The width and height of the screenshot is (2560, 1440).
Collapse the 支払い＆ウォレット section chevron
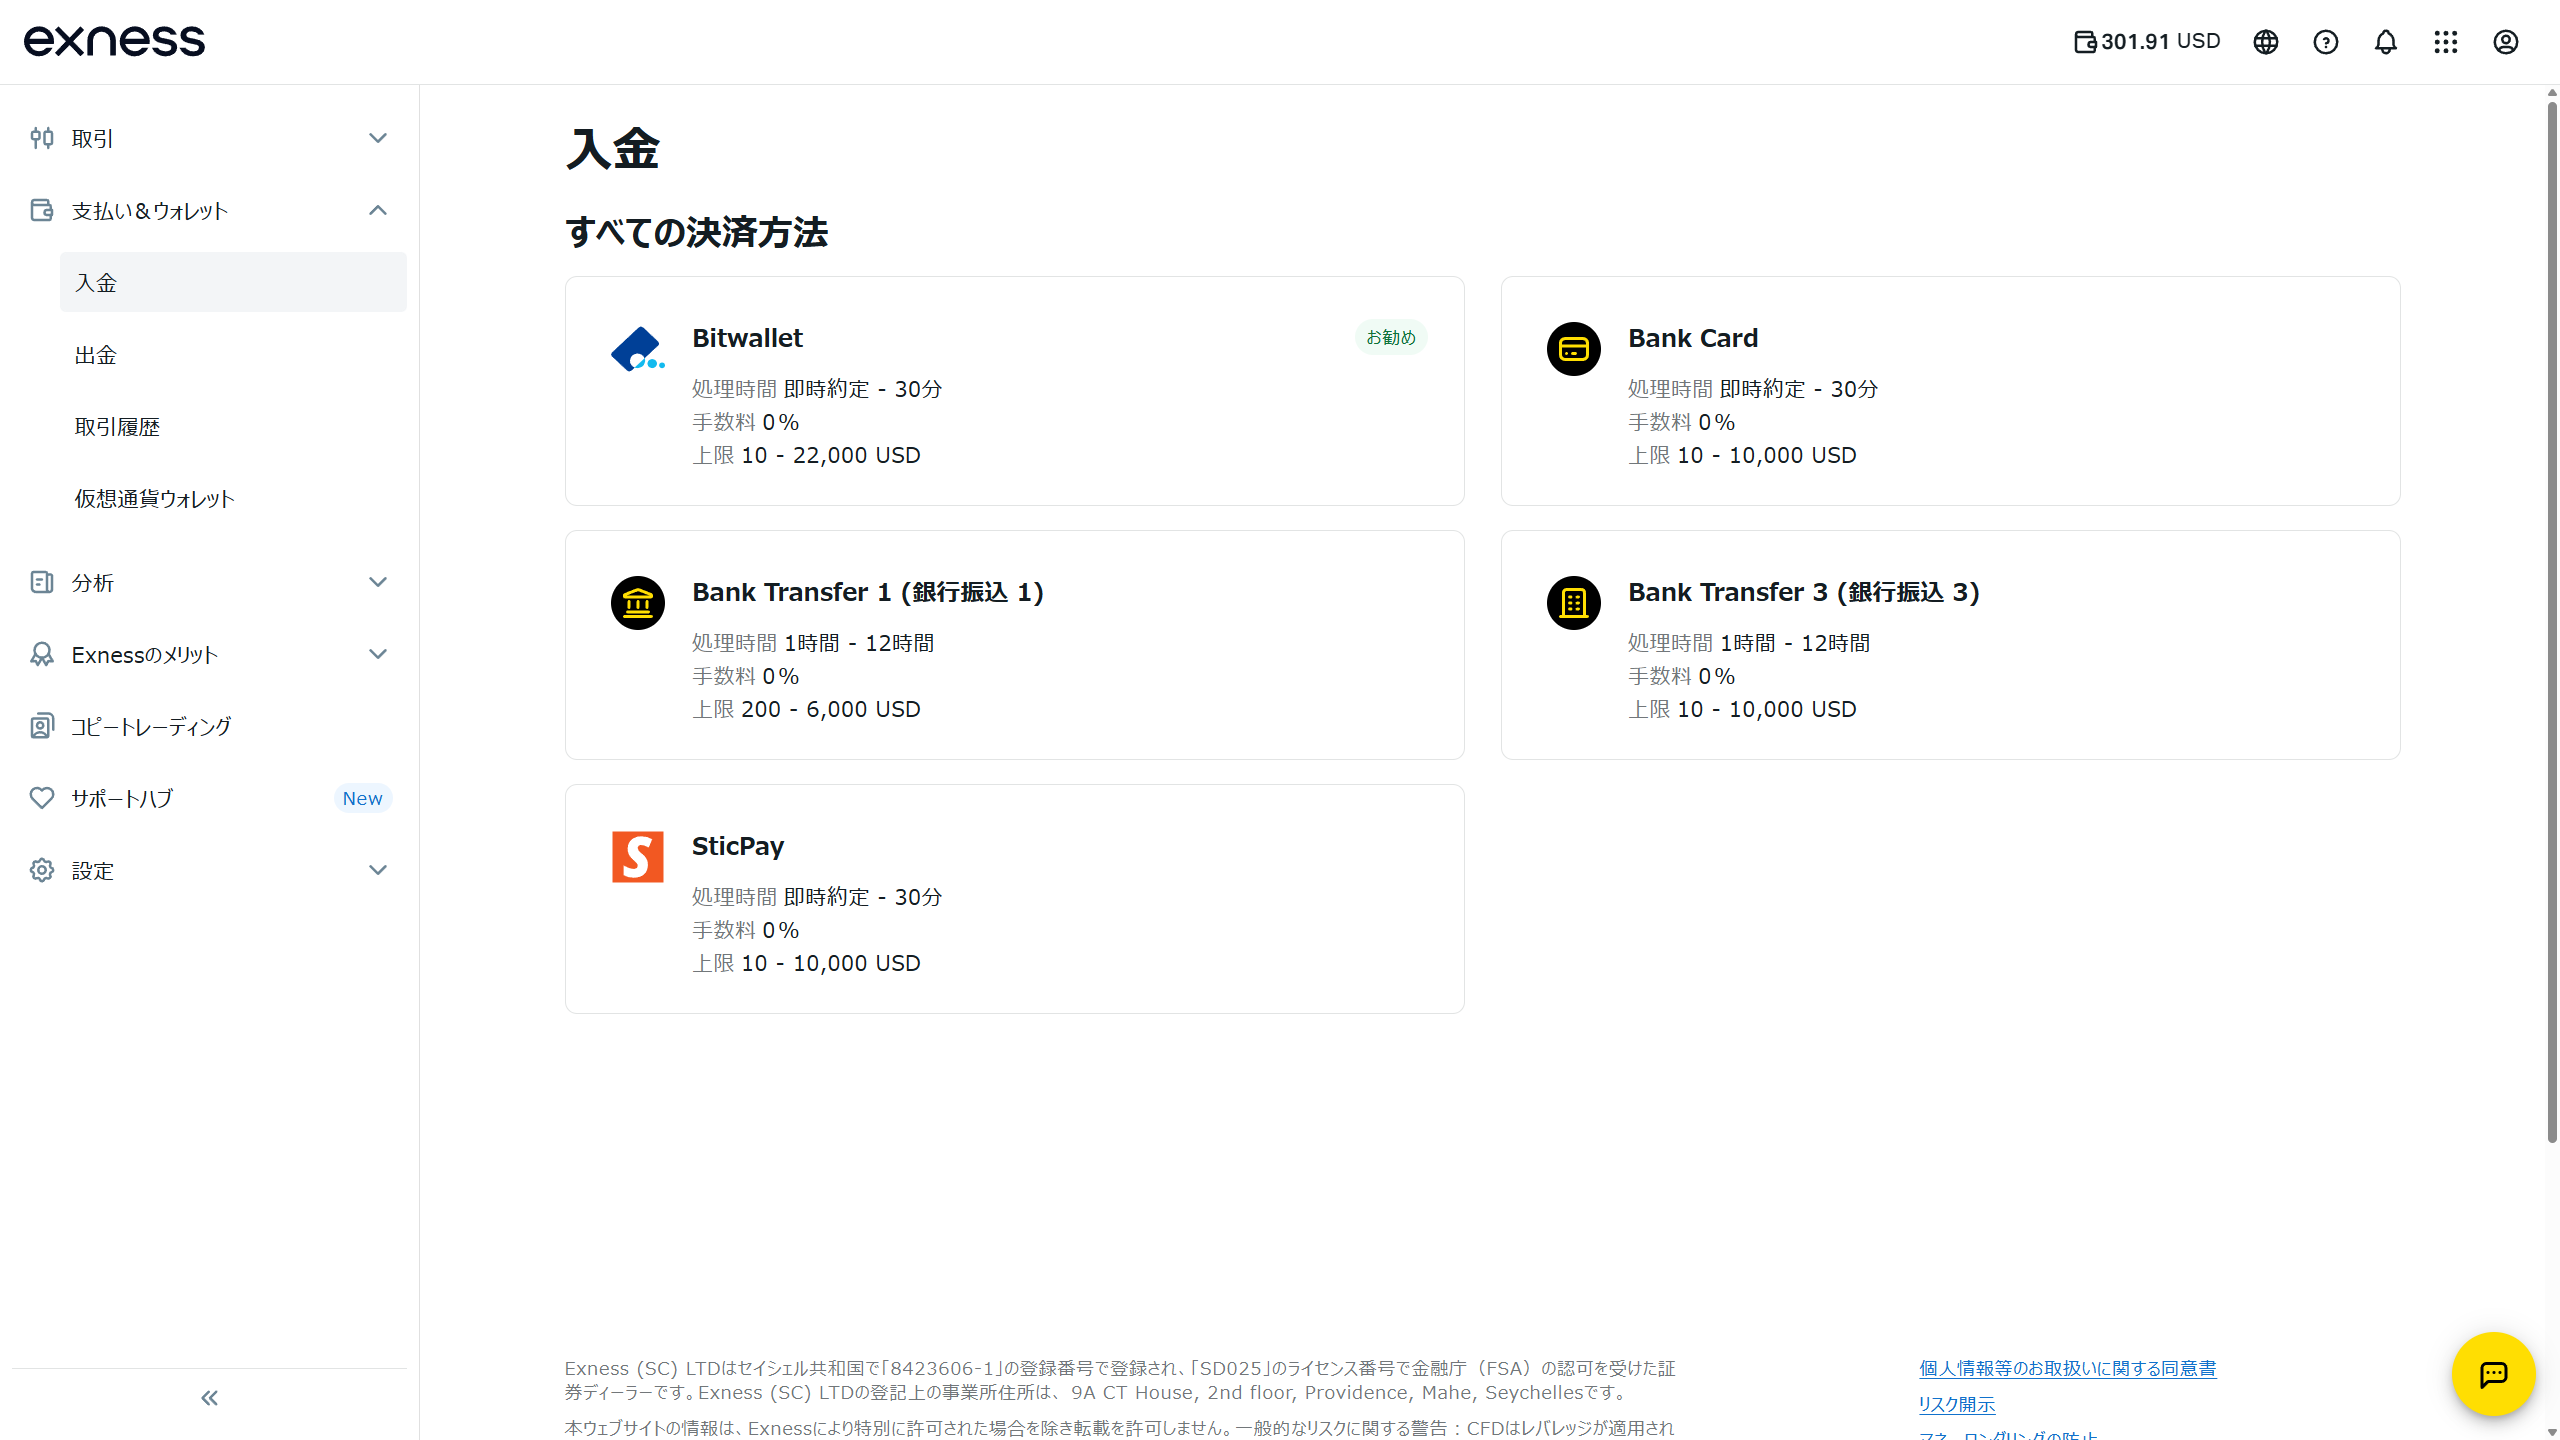378,210
